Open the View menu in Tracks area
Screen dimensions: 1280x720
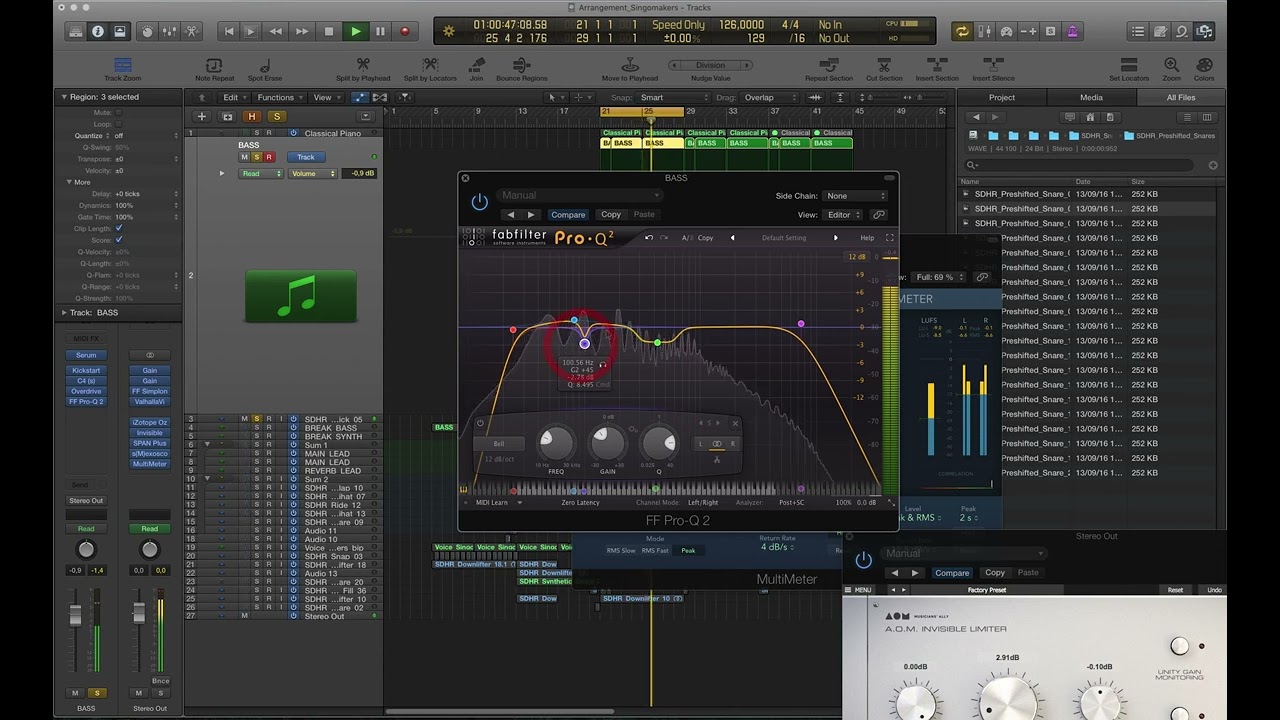click(326, 97)
